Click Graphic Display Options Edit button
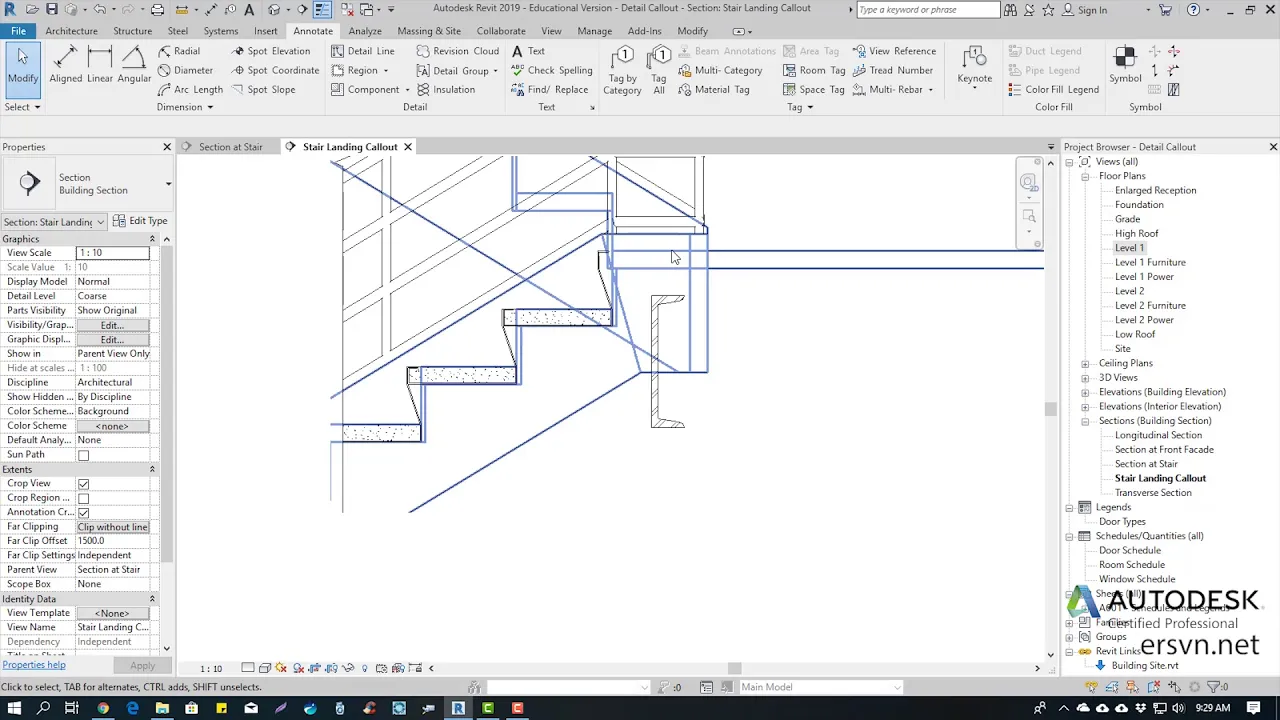Screen dimensions: 1280x720 coord(112,340)
